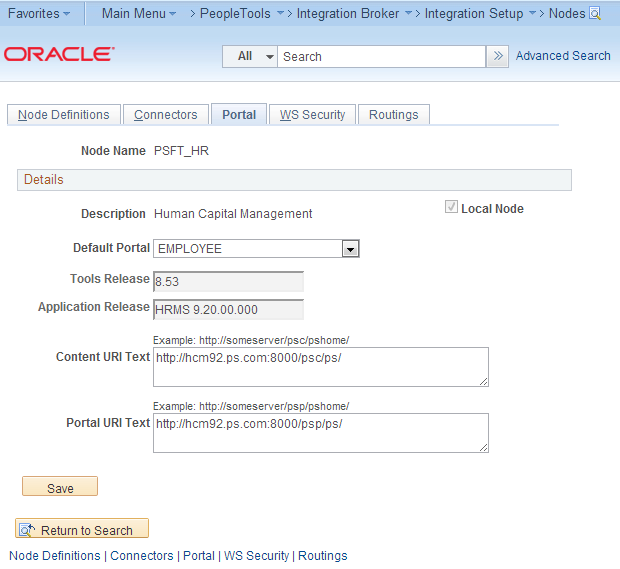
Task: Go to the Routings tab
Action: click(393, 115)
